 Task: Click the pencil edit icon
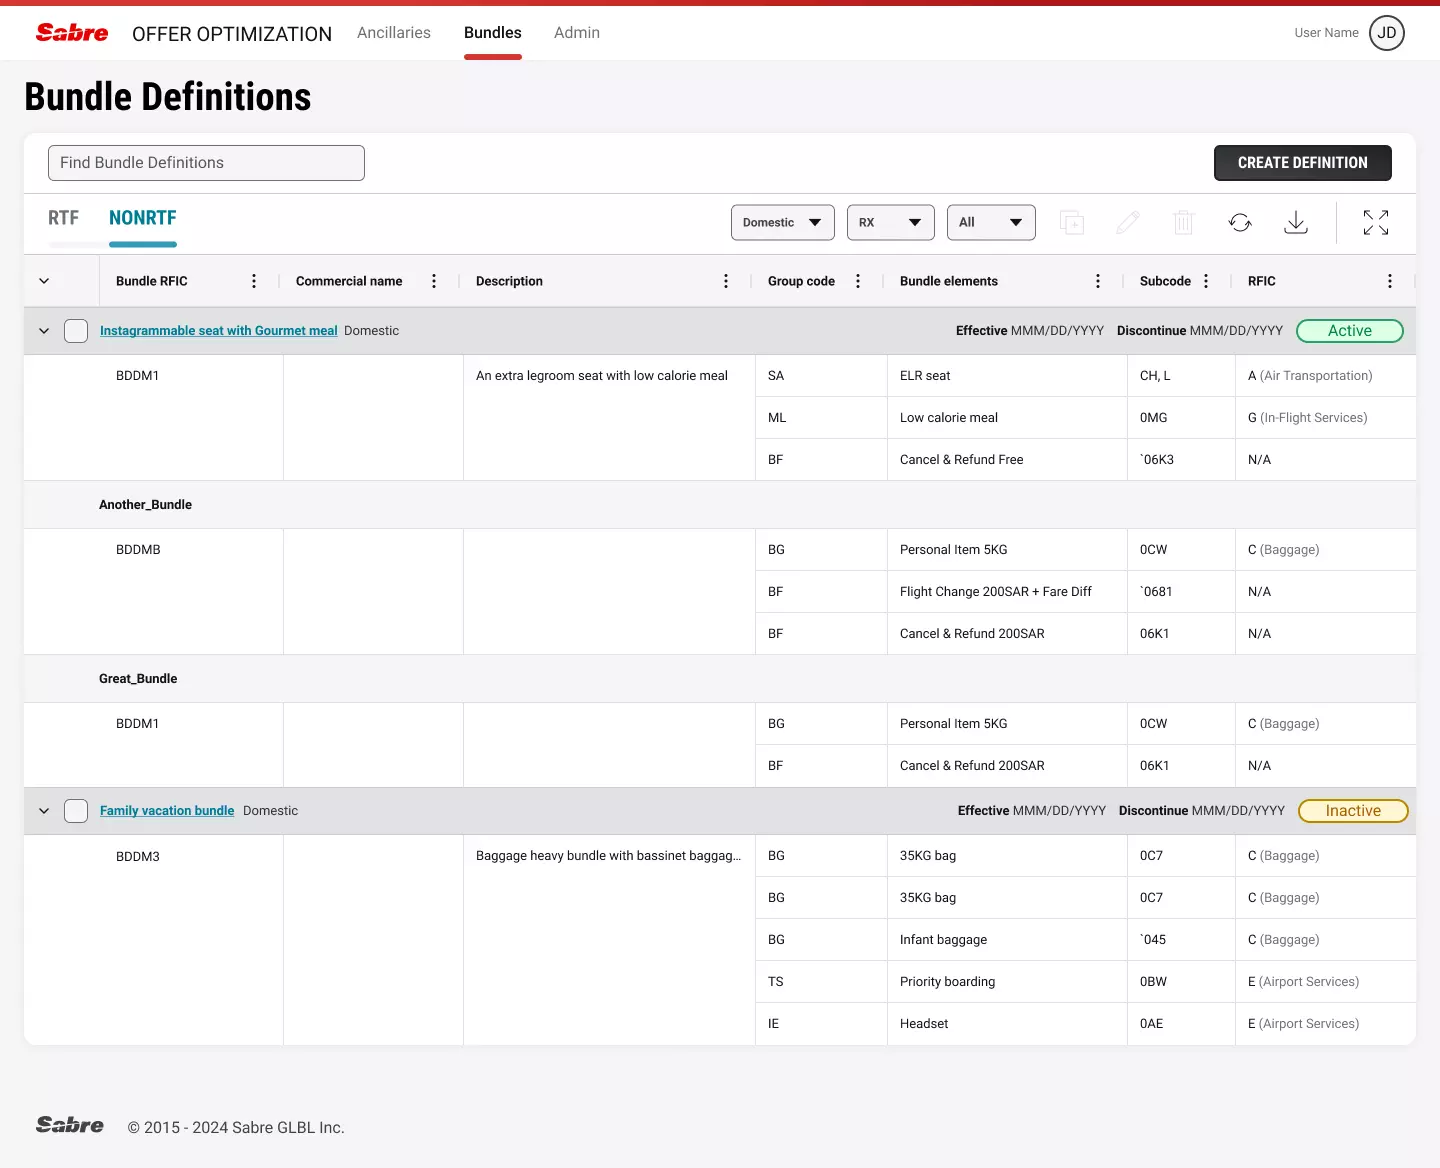tap(1128, 222)
